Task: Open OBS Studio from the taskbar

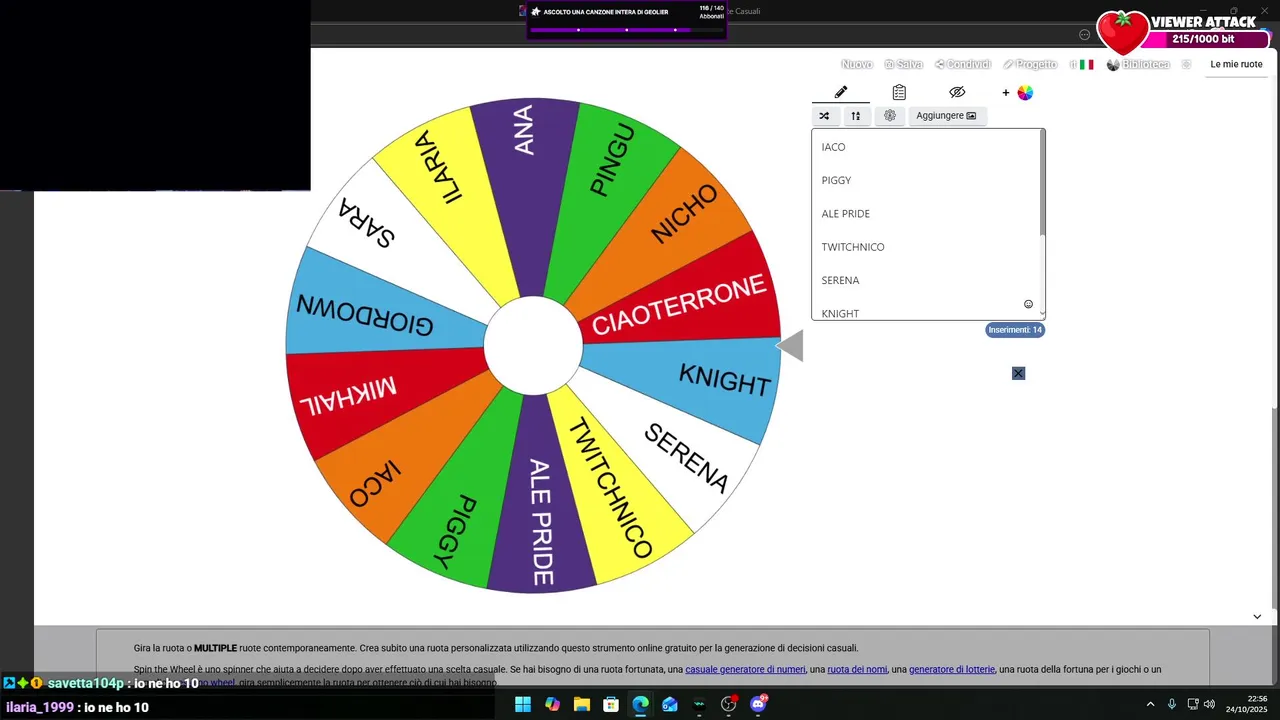Action: (729, 704)
